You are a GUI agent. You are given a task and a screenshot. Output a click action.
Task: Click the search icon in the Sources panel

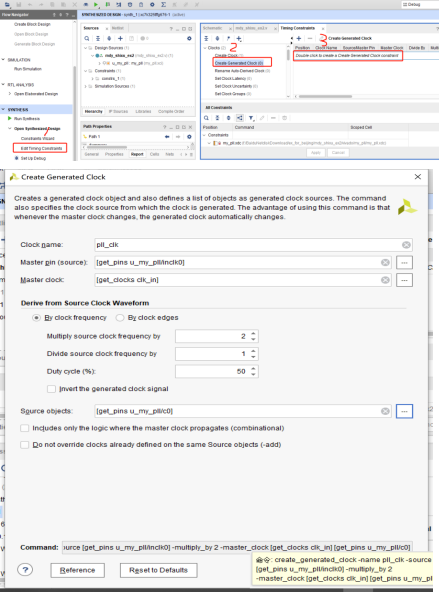coord(87,38)
